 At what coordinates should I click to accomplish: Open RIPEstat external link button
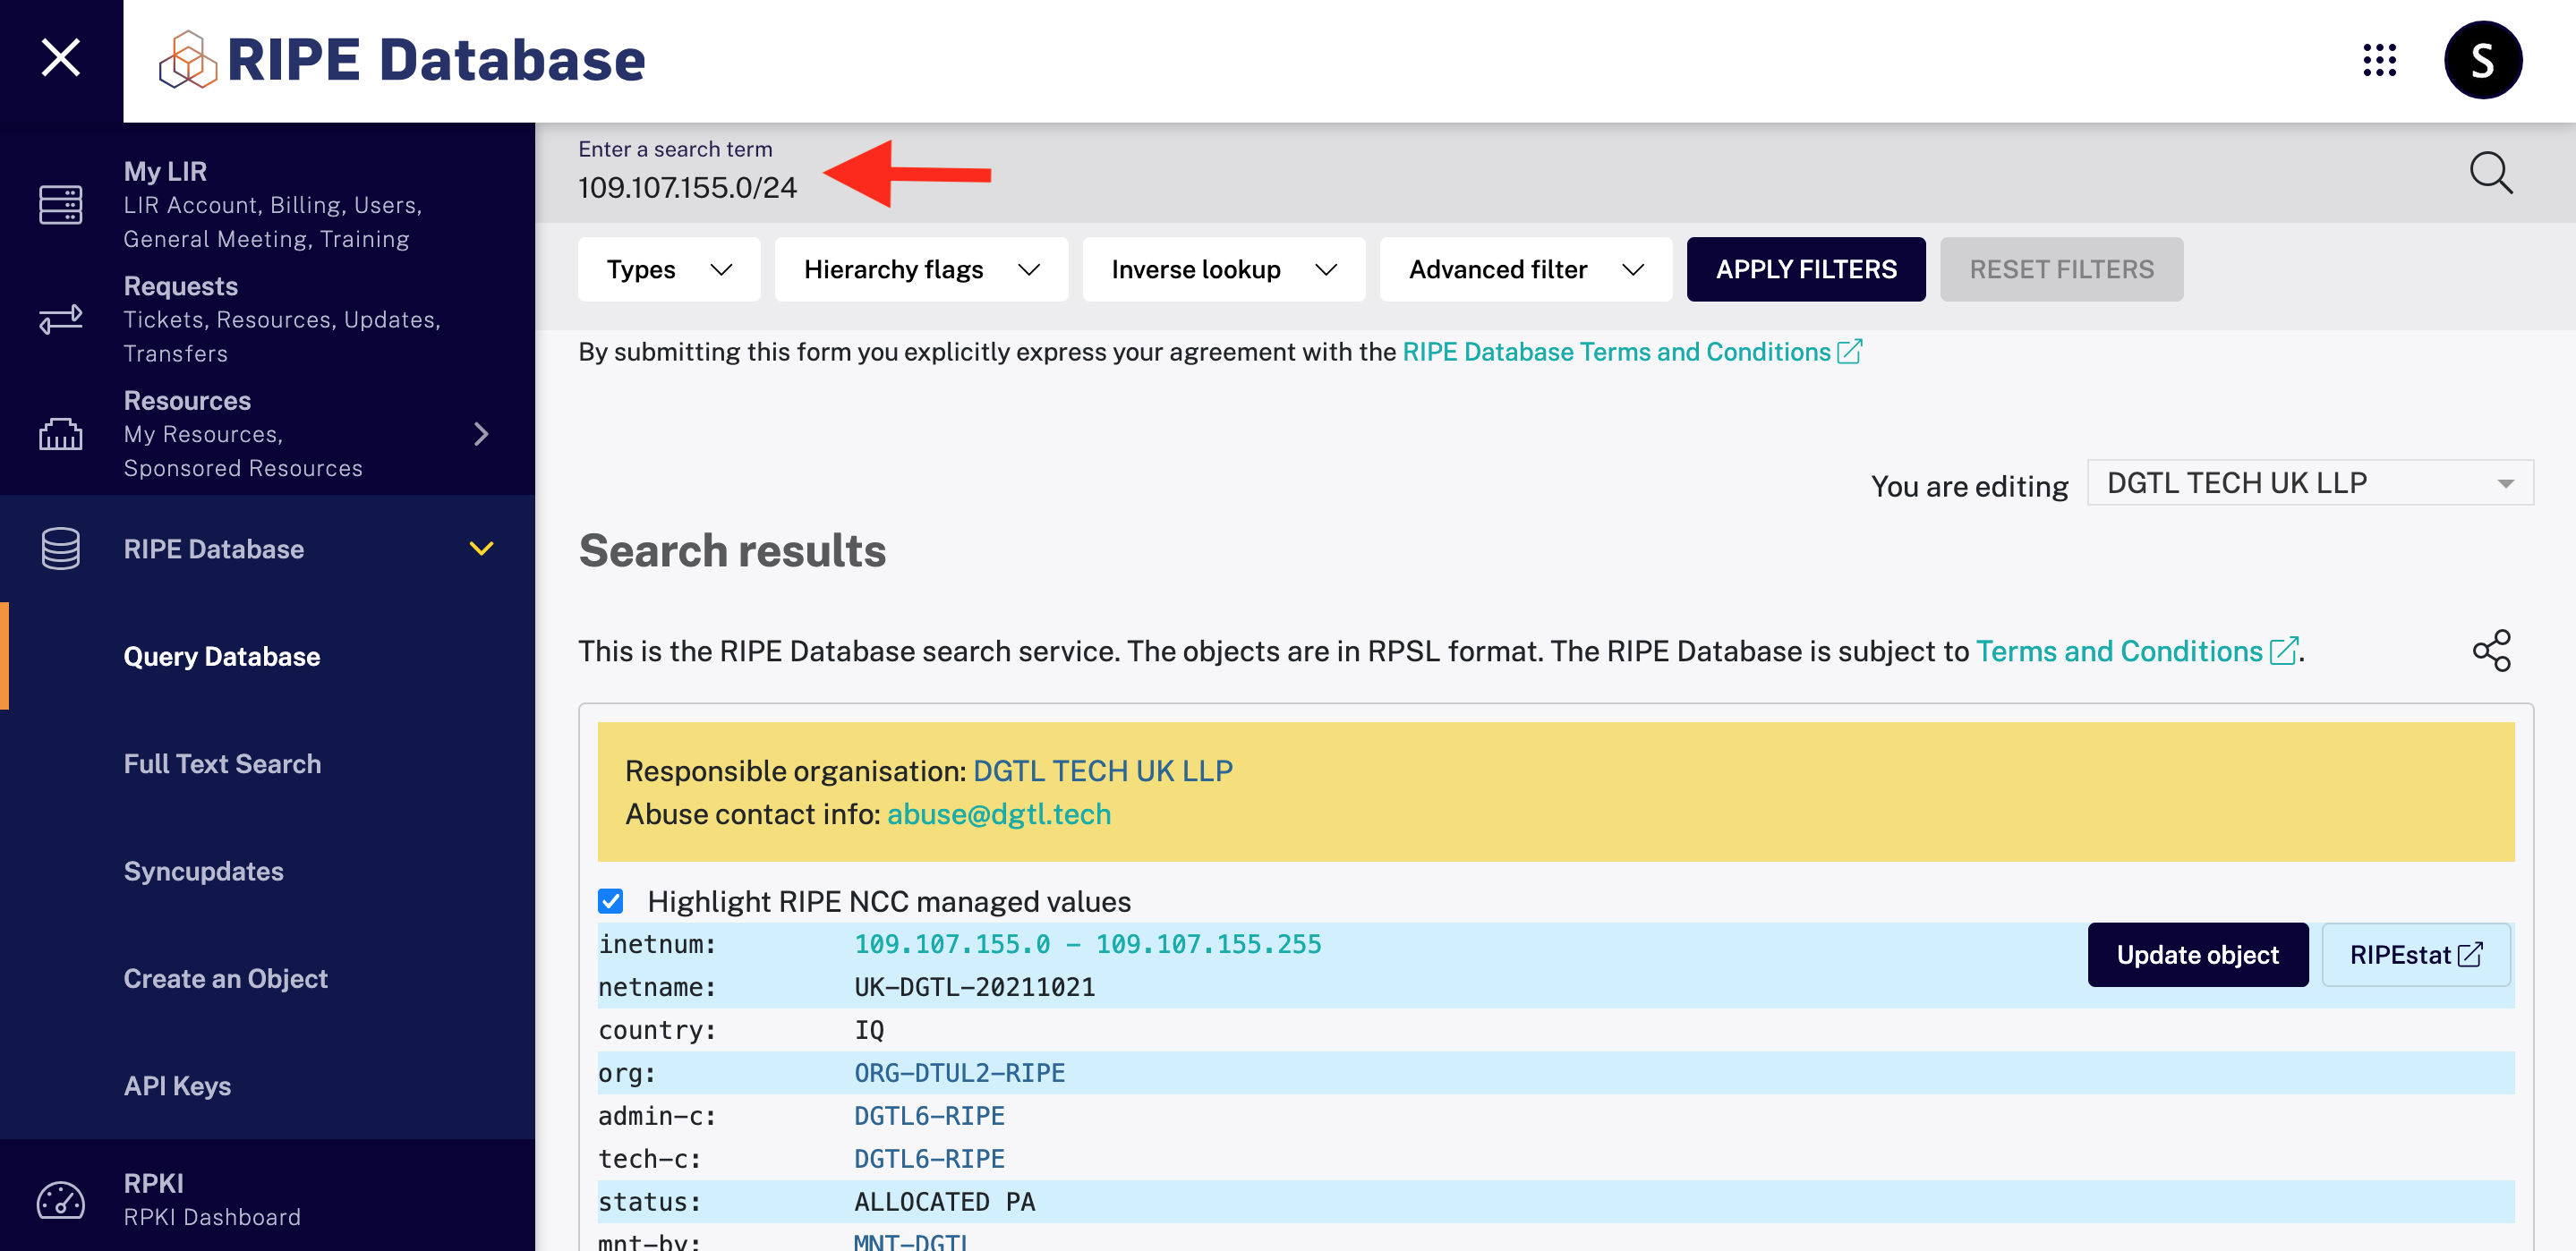click(x=2416, y=955)
